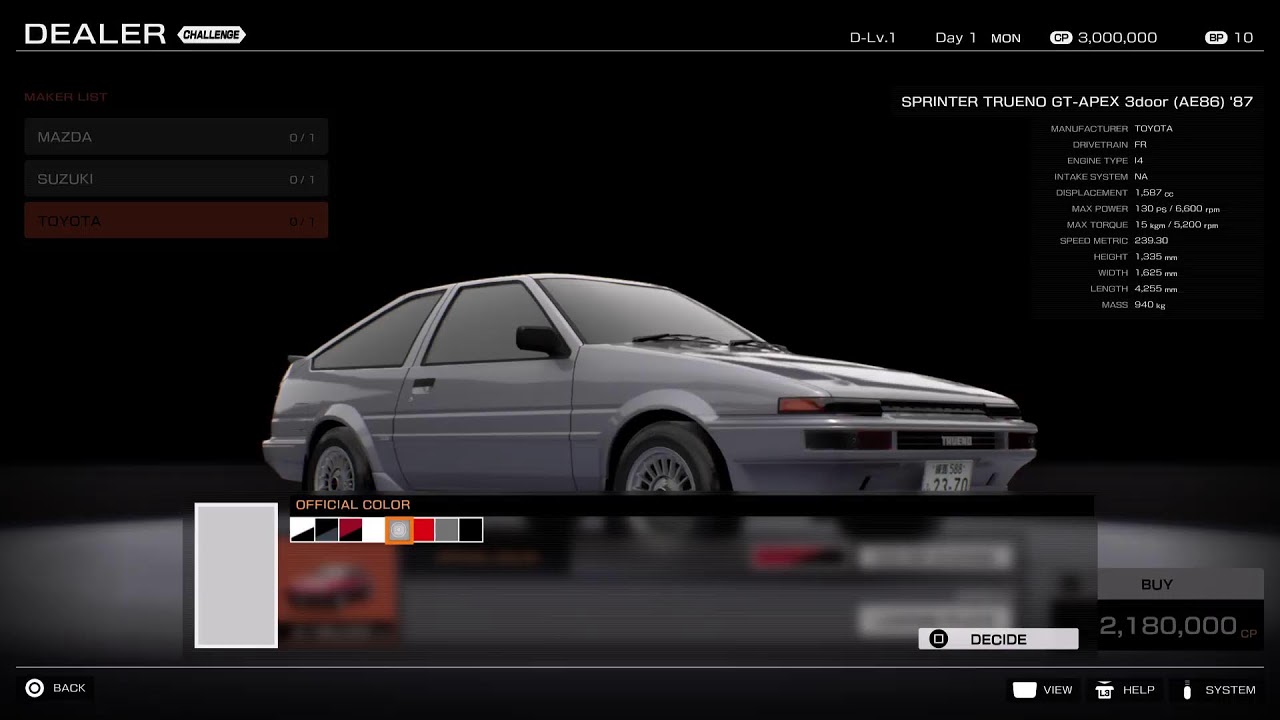
Task: Click the CP credits icon
Action: pos(1061,38)
